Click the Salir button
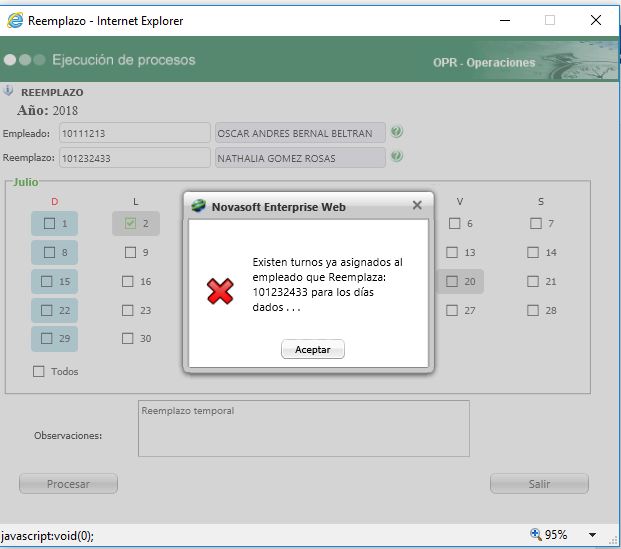Image resolution: width=621 pixels, height=549 pixels. click(x=539, y=484)
